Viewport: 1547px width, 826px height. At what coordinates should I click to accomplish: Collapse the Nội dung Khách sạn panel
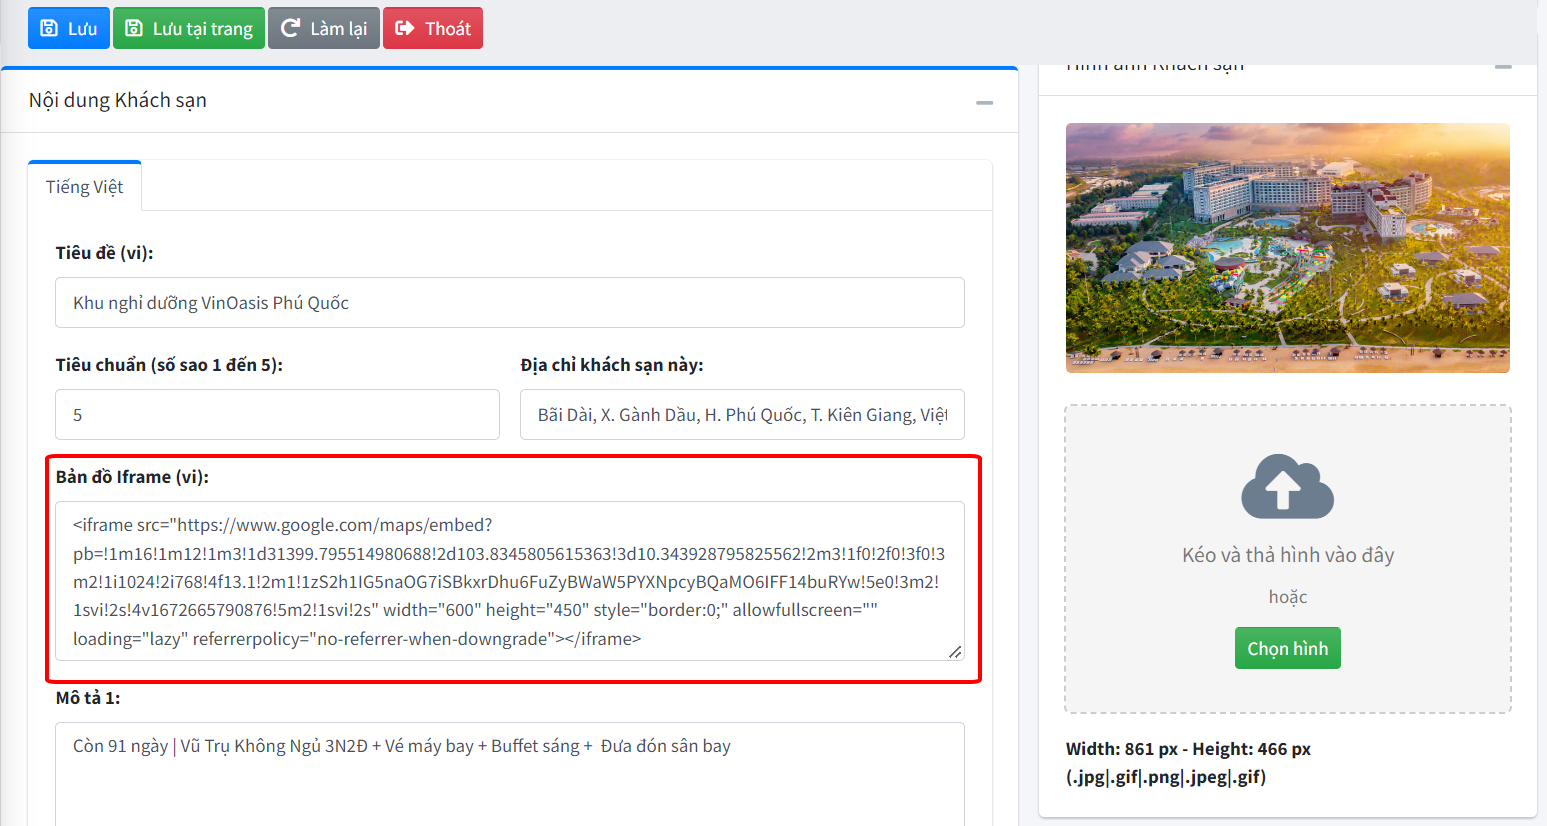[x=985, y=102]
